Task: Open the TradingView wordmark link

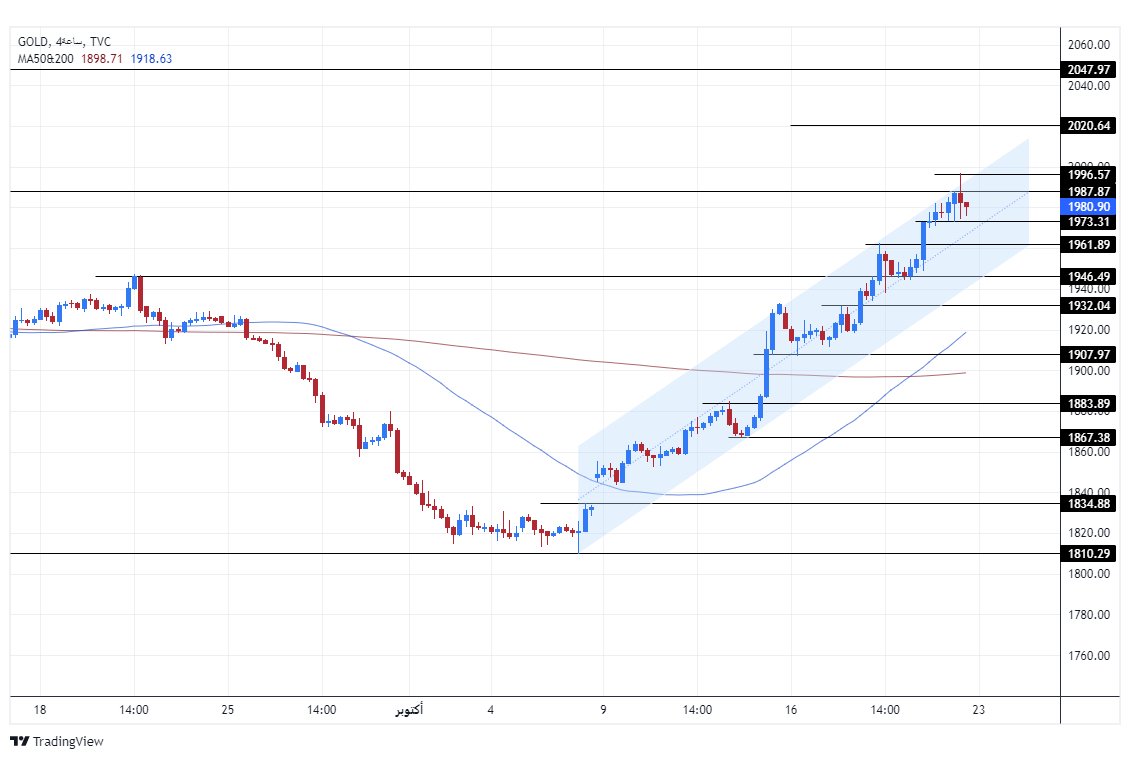Action: (68, 741)
